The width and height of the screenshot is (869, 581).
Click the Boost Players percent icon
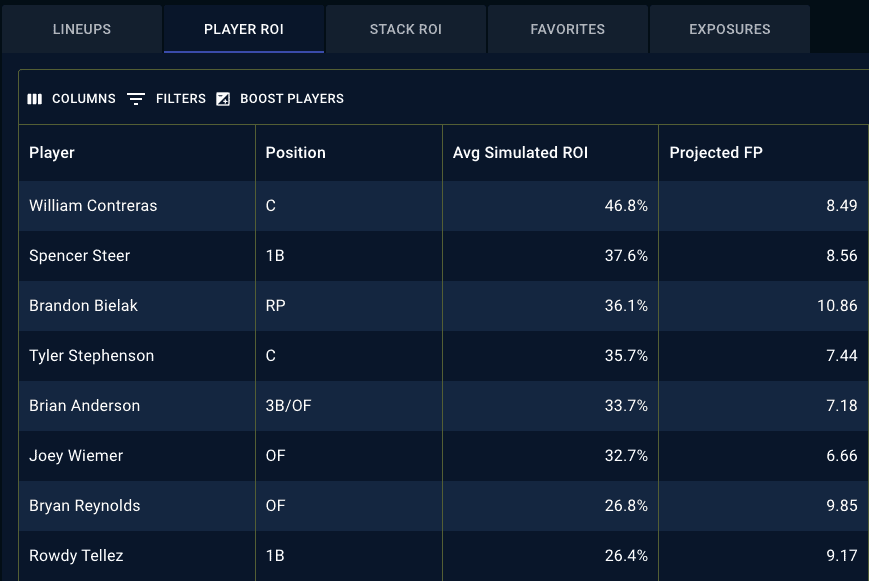(223, 99)
